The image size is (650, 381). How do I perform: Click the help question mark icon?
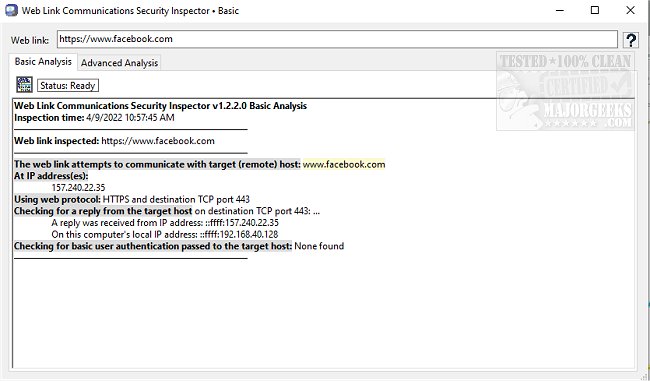click(631, 40)
